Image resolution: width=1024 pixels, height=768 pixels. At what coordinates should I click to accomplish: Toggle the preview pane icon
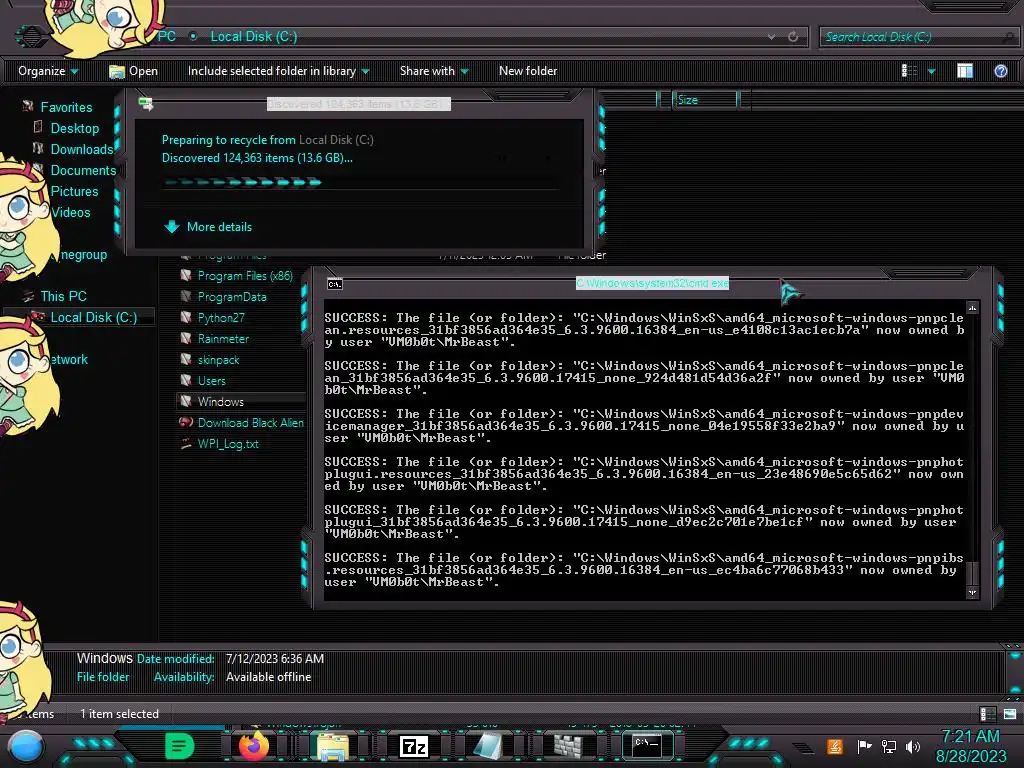[965, 71]
